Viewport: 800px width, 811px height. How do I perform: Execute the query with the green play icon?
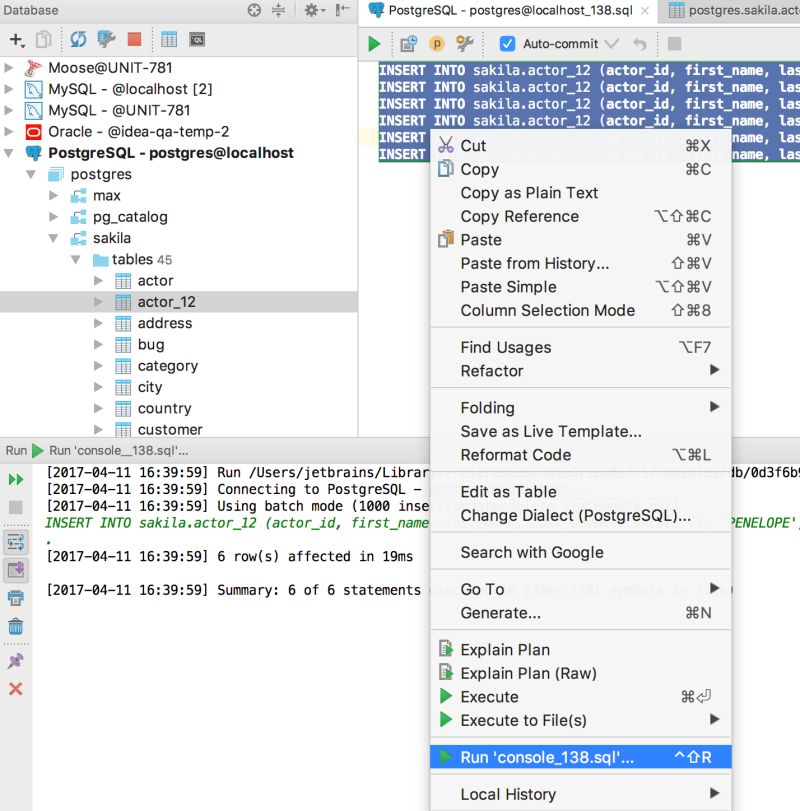pyautogui.click(x=372, y=43)
